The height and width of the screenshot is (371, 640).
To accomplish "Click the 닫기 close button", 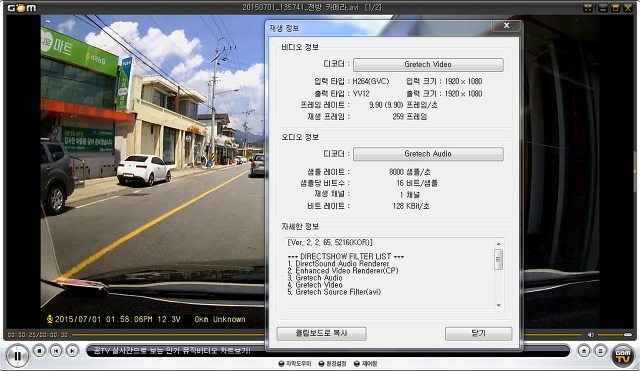I will pyautogui.click(x=478, y=333).
